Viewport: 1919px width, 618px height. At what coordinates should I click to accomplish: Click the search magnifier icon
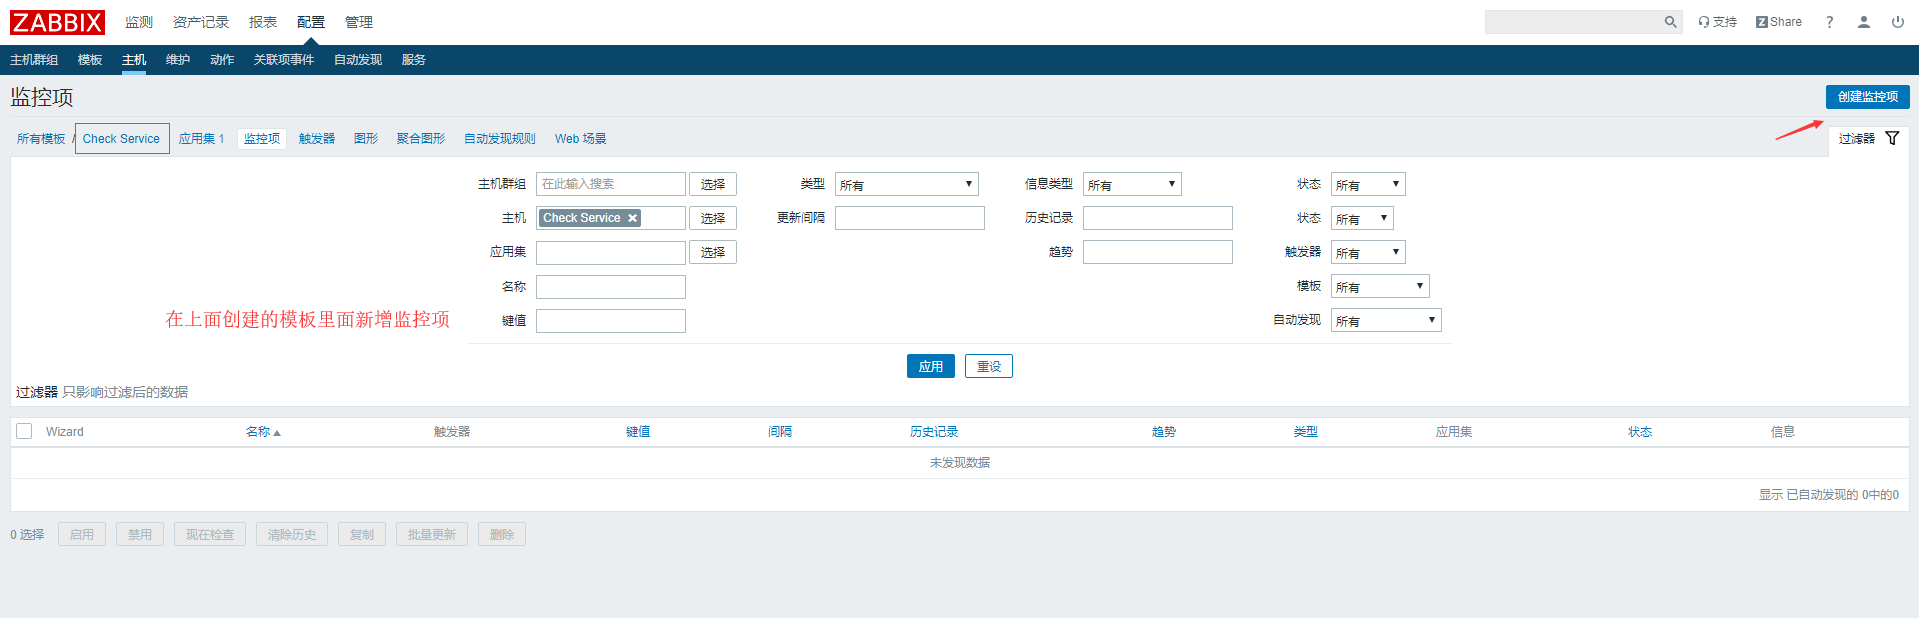pyautogui.click(x=1670, y=22)
